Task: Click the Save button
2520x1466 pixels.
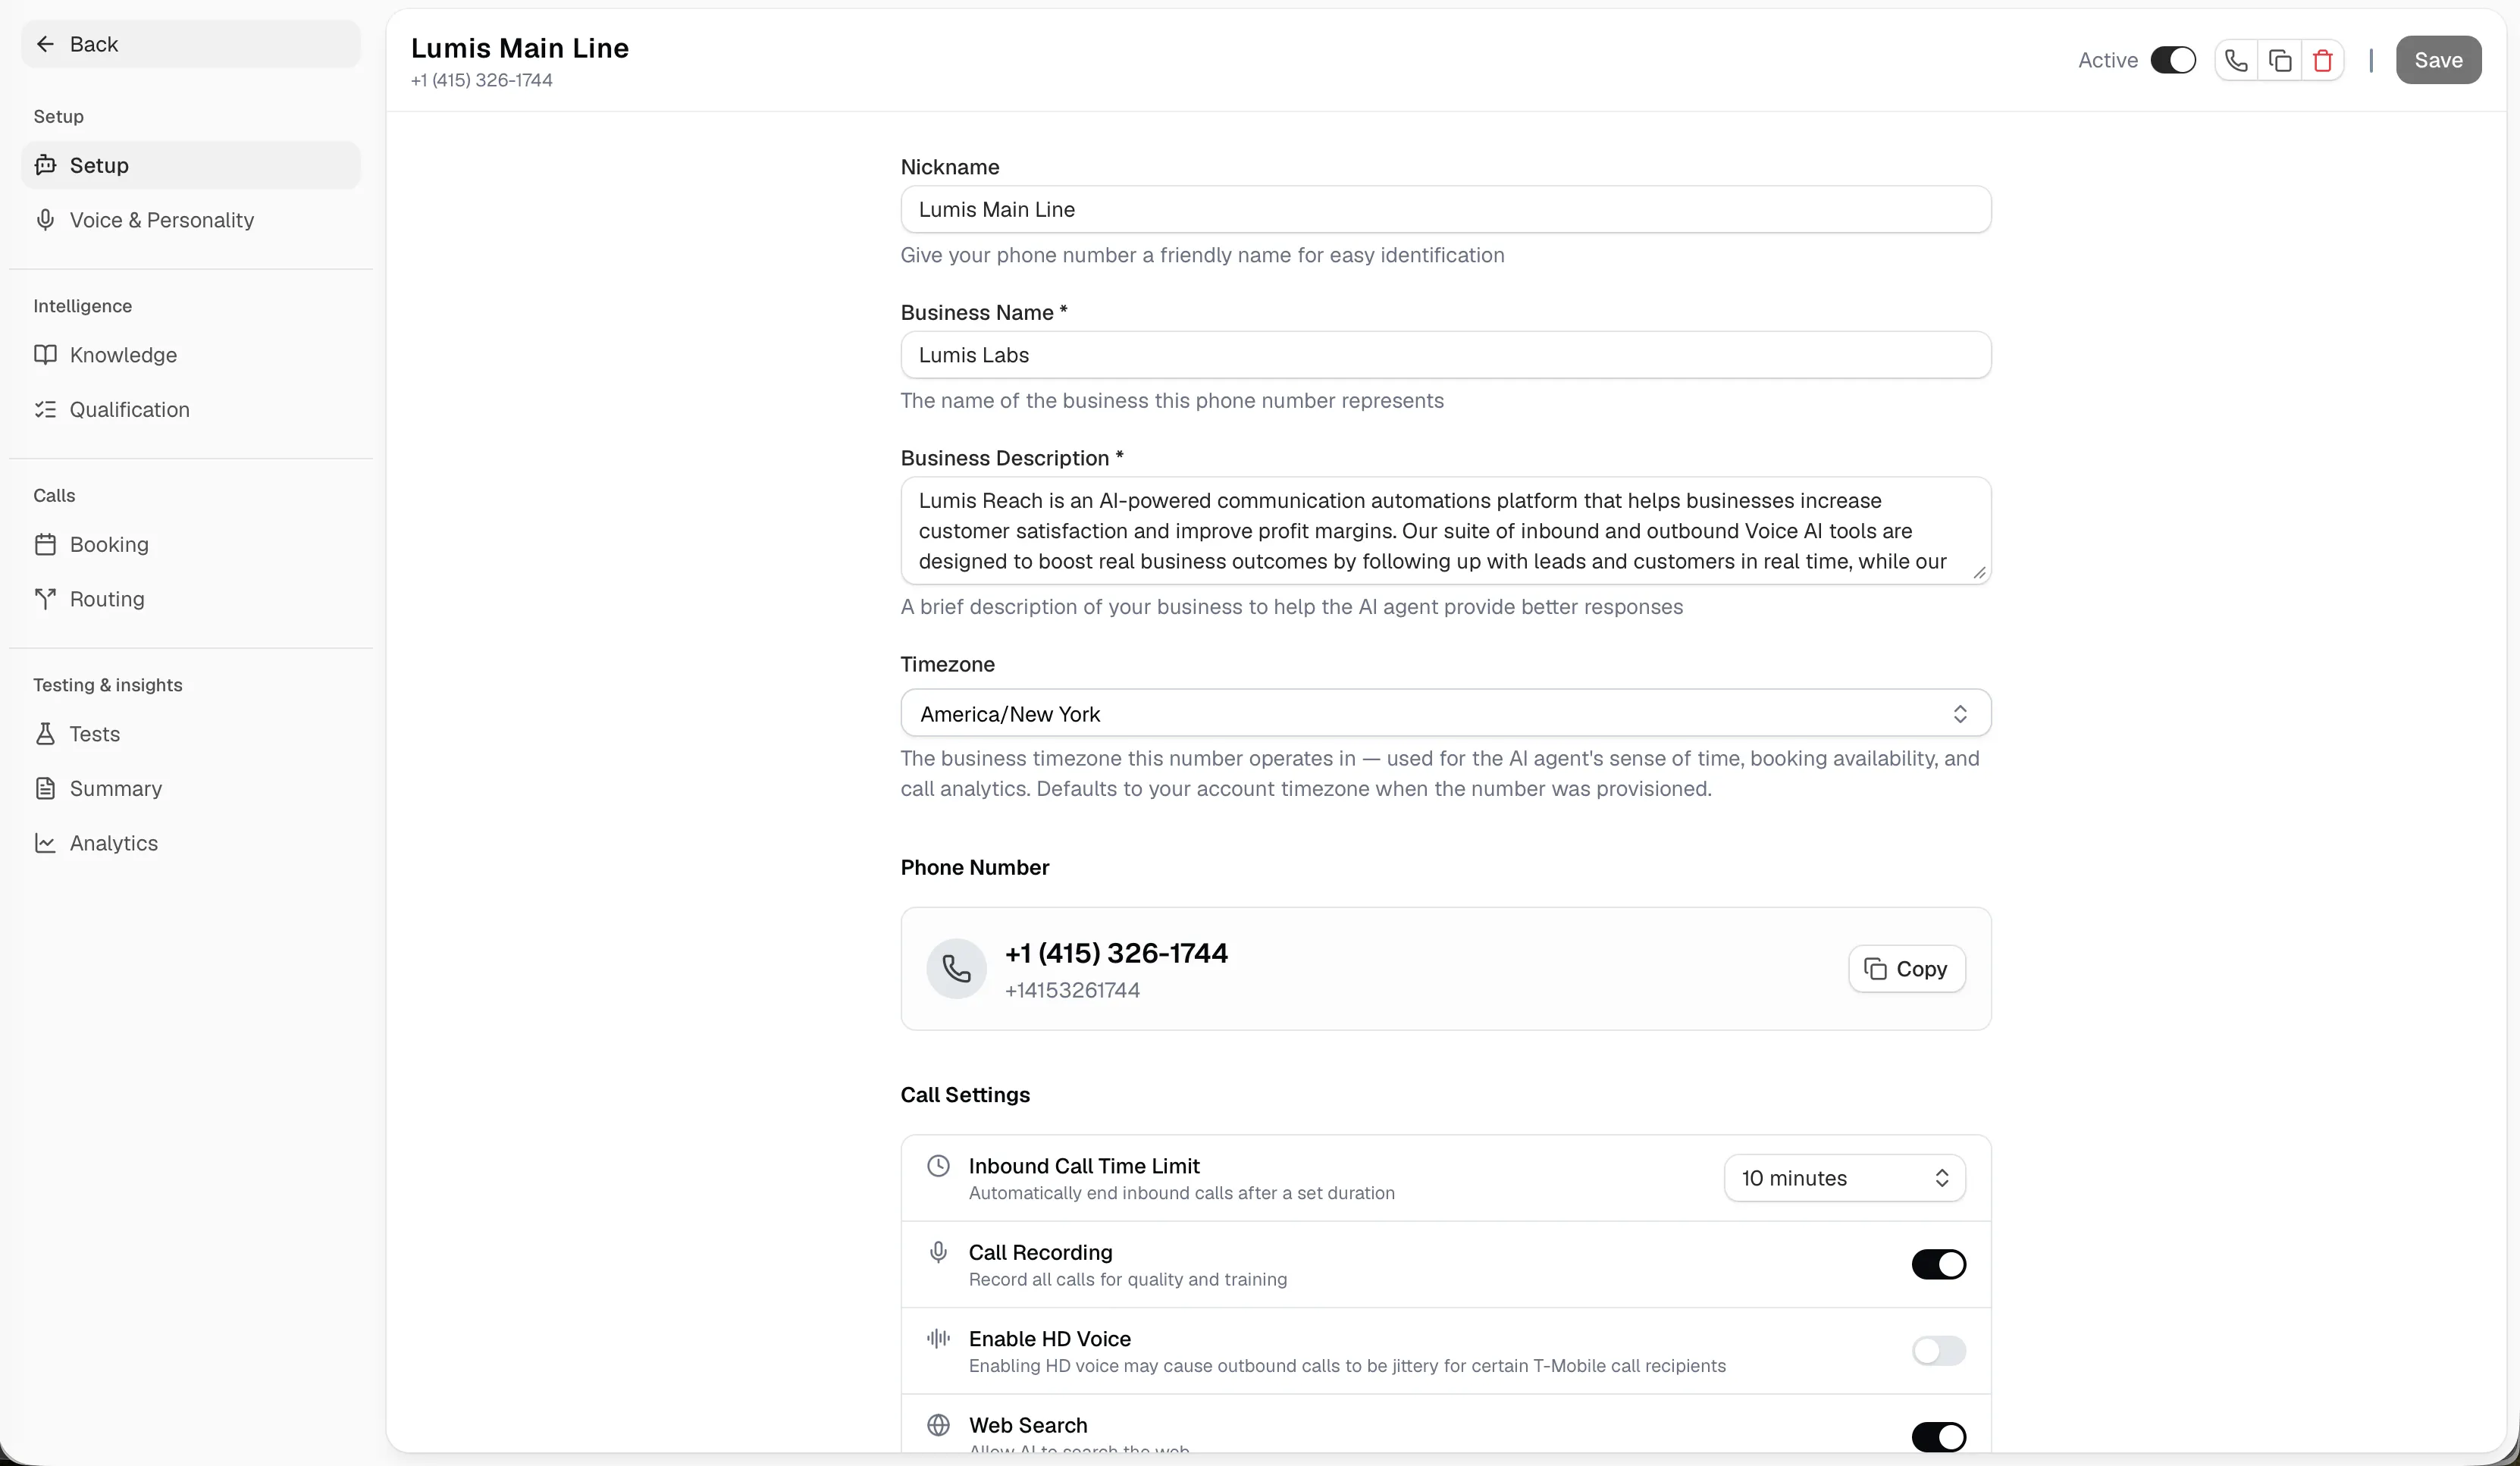Action: (x=2437, y=61)
